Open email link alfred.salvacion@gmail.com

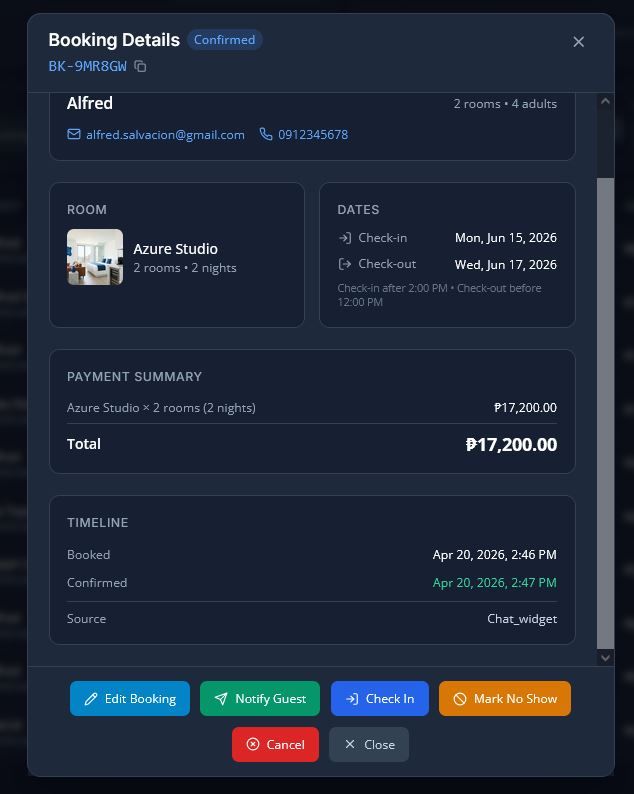click(165, 135)
